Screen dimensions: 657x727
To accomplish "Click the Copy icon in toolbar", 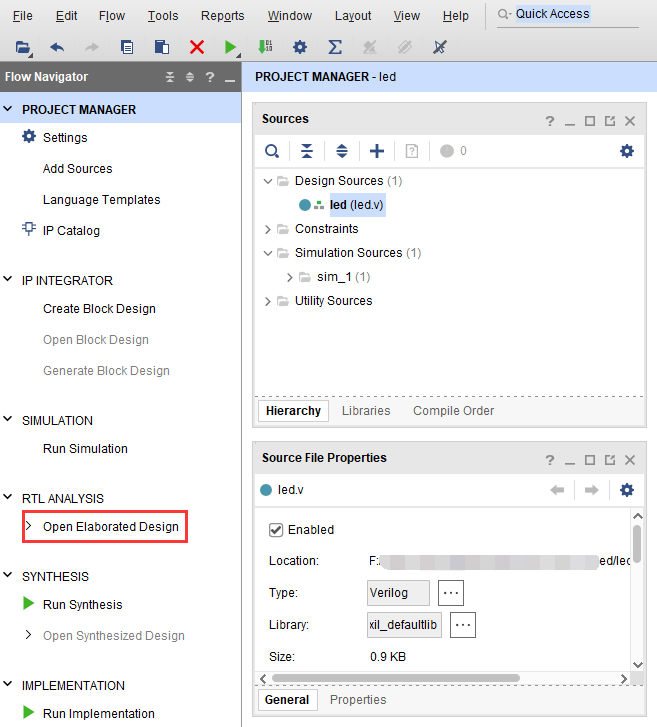I will 127,47.
